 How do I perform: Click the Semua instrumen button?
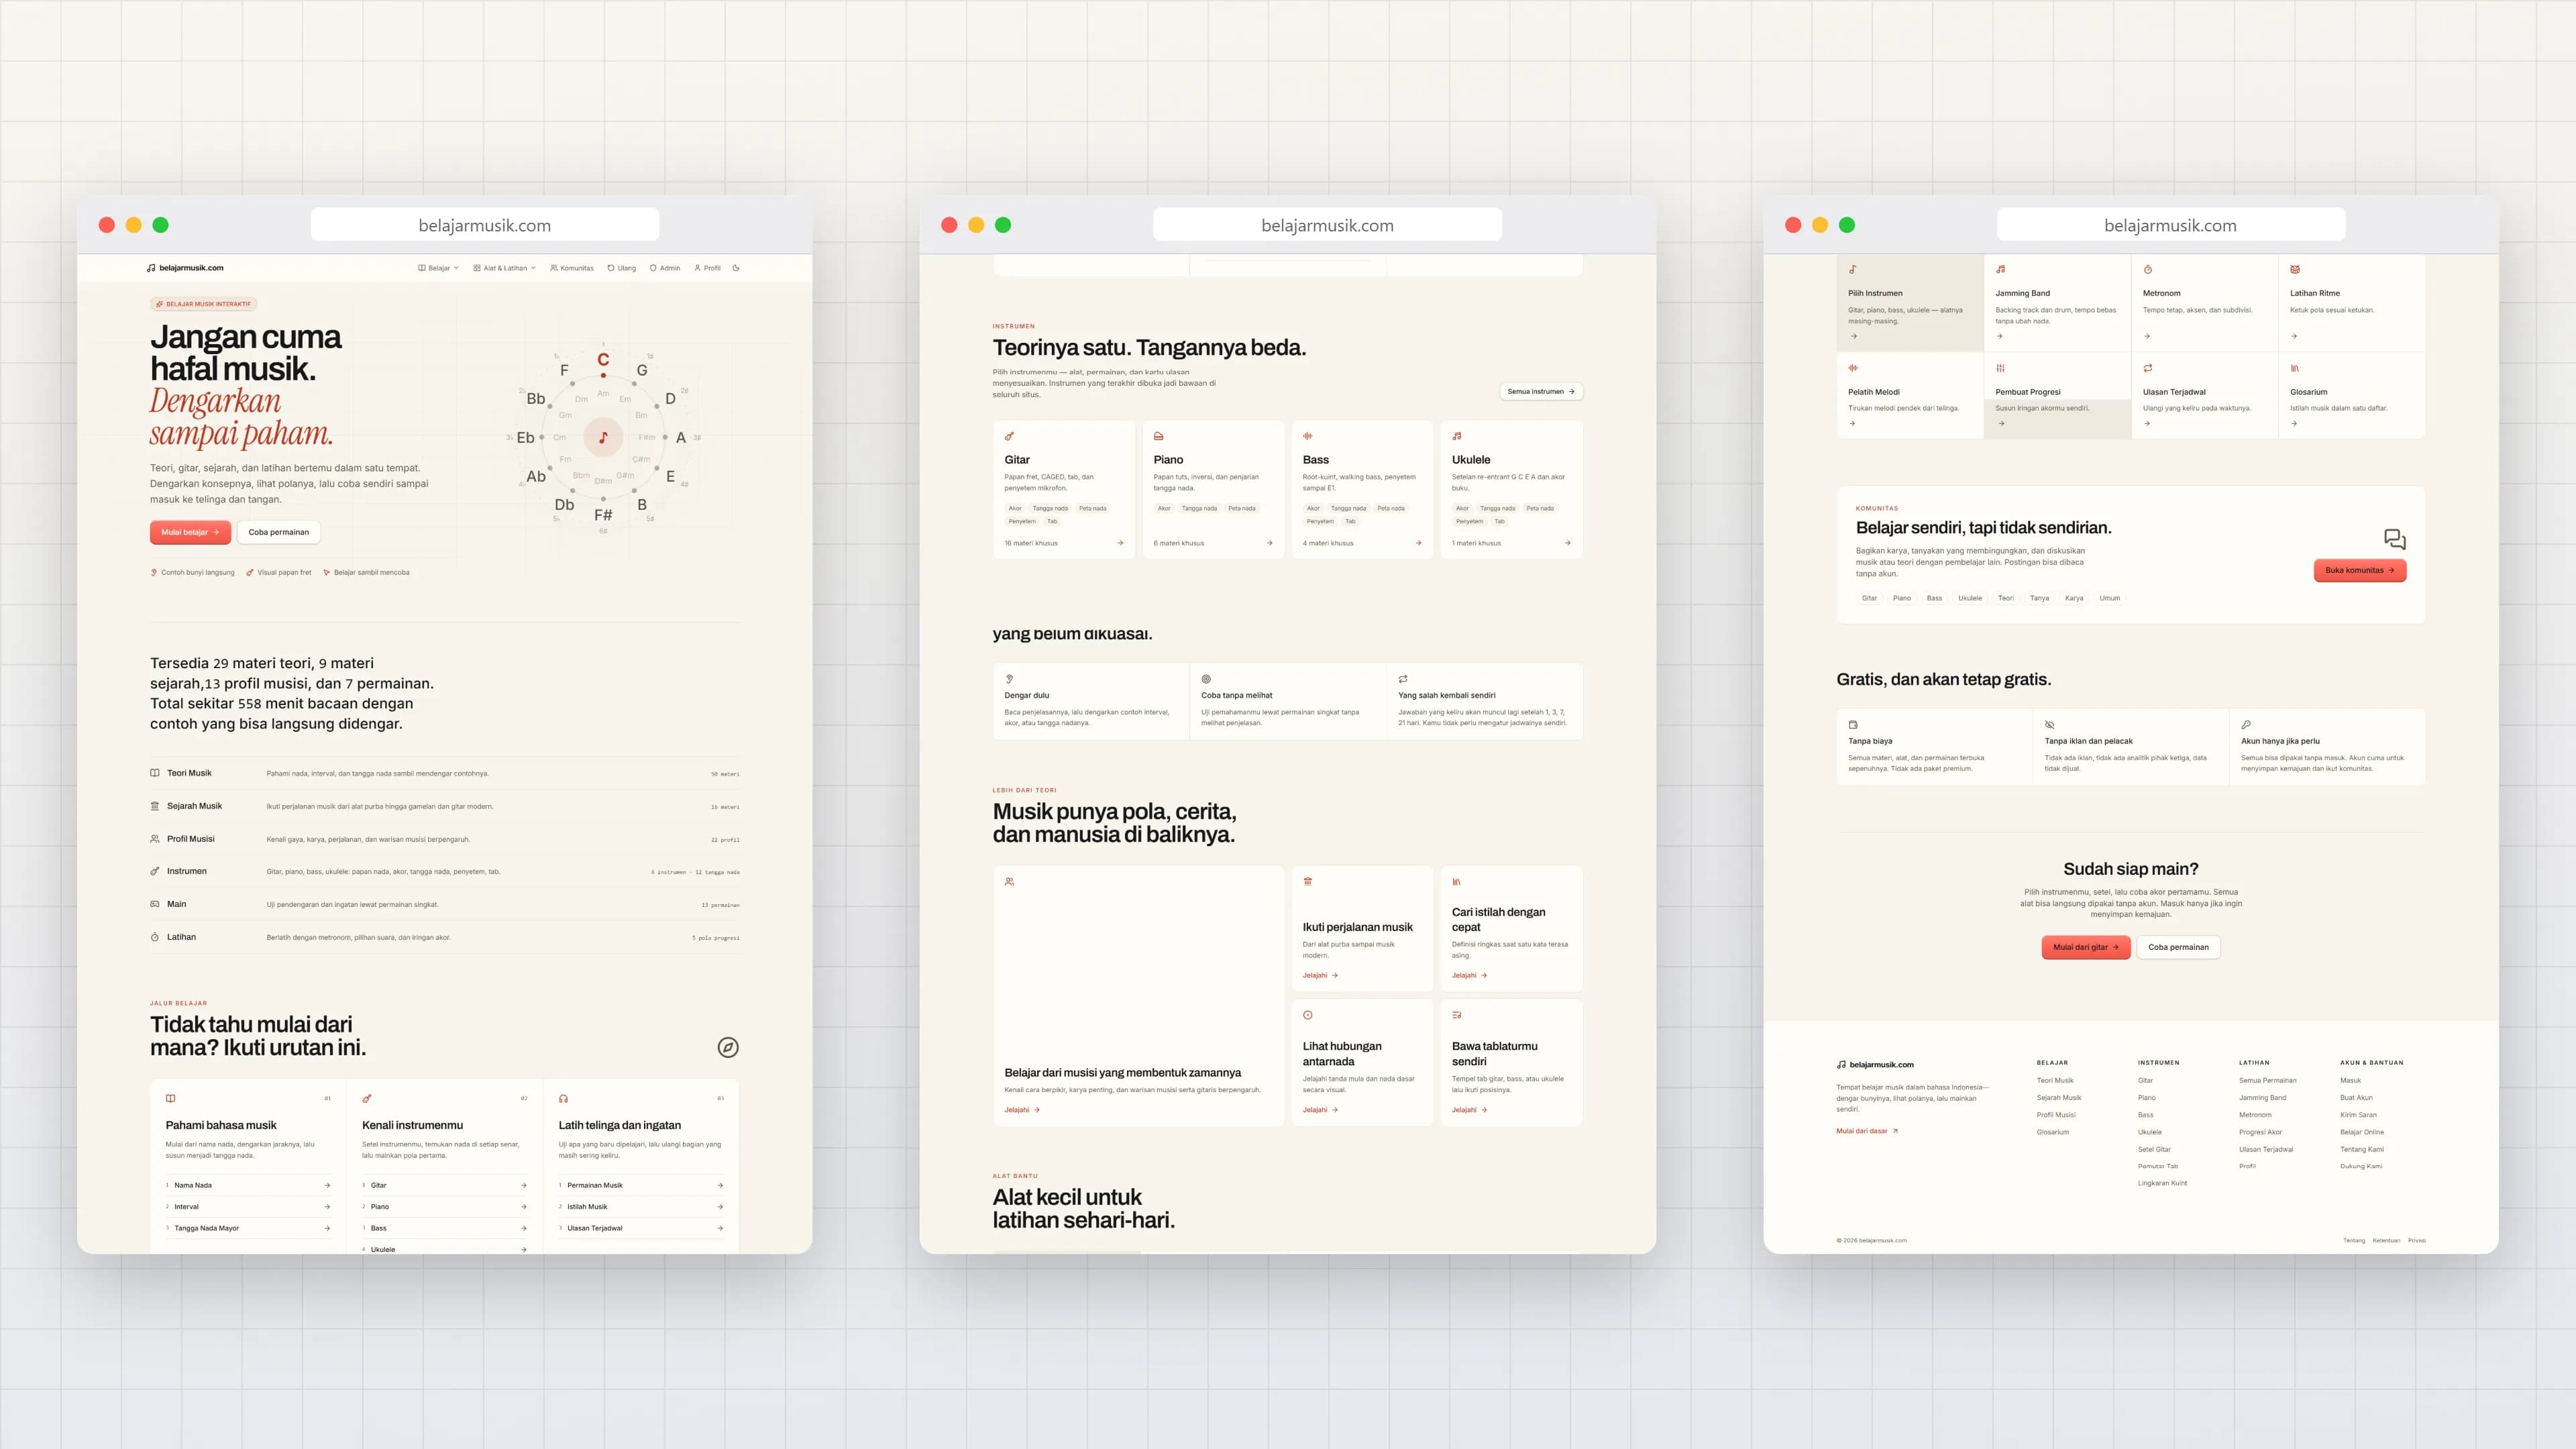pyautogui.click(x=1541, y=391)
